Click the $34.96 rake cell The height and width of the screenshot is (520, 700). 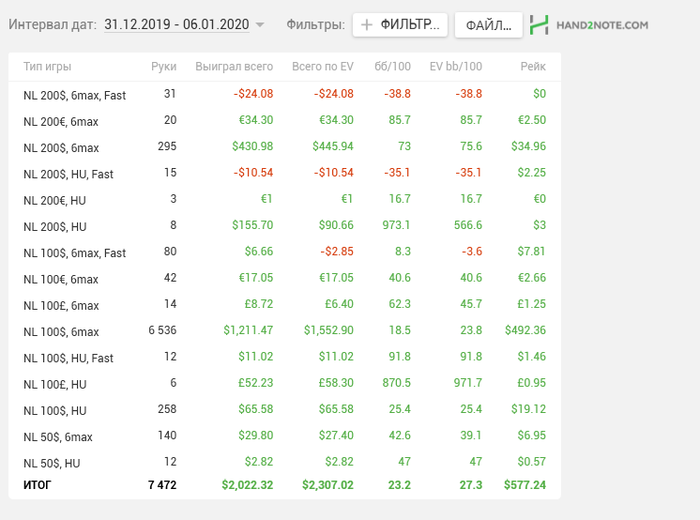coord(529,146)
